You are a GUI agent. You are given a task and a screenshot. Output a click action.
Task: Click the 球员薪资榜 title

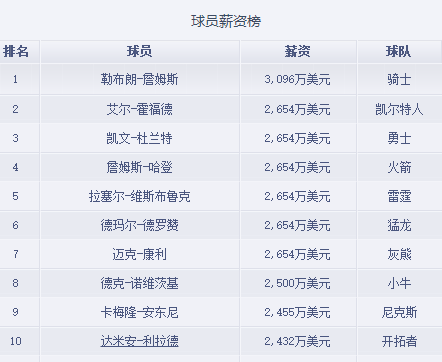tap(226, 21)
